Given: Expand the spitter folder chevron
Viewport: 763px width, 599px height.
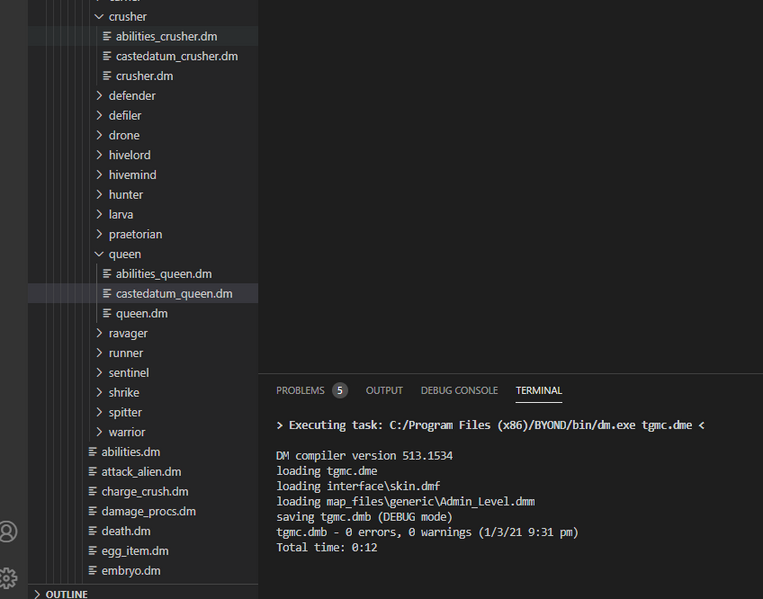Looking at the screenshot, I should pyautogui.click(x=99, y=412).
